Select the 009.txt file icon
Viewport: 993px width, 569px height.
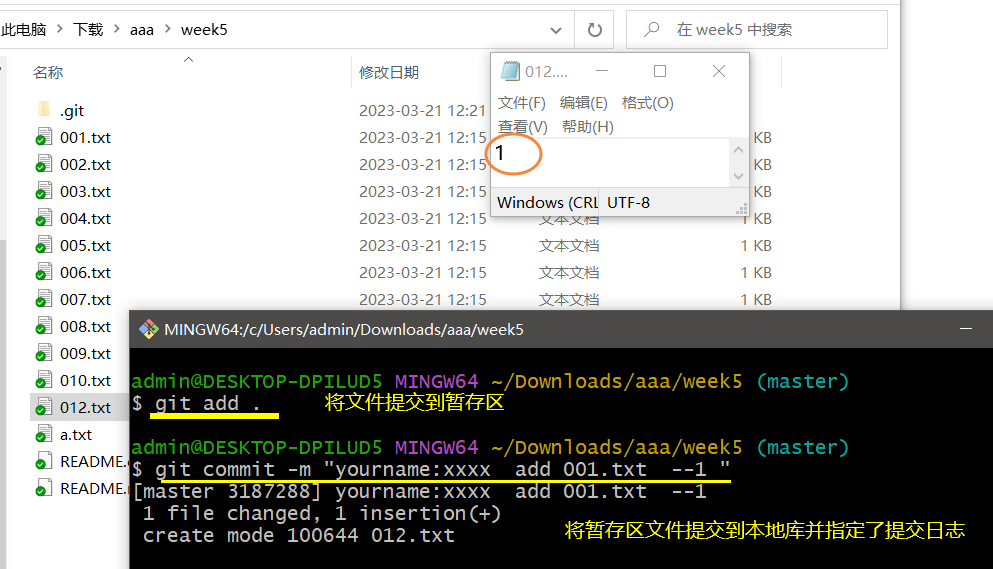[44, 354]
